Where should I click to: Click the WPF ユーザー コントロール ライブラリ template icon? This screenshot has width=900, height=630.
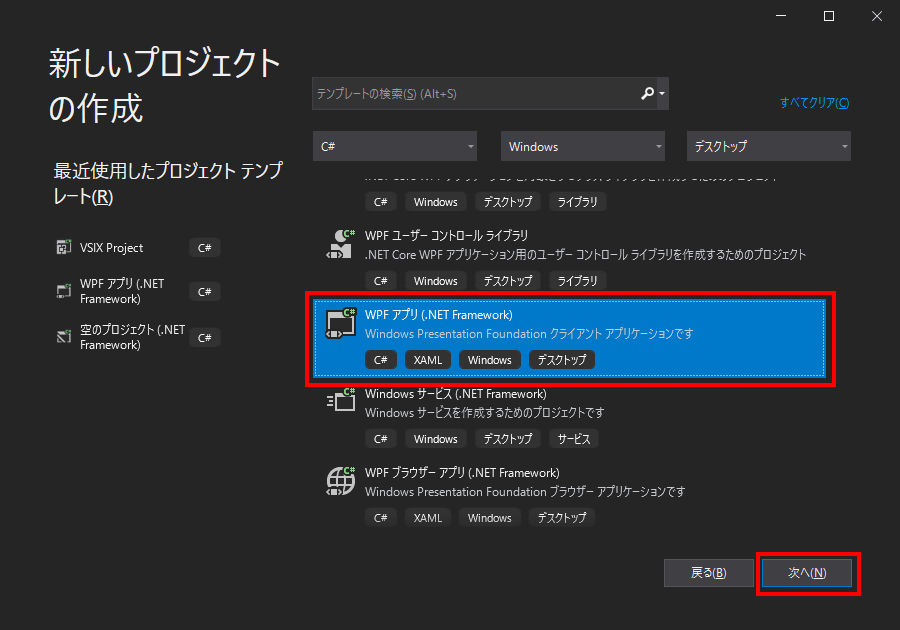[340, 244]
